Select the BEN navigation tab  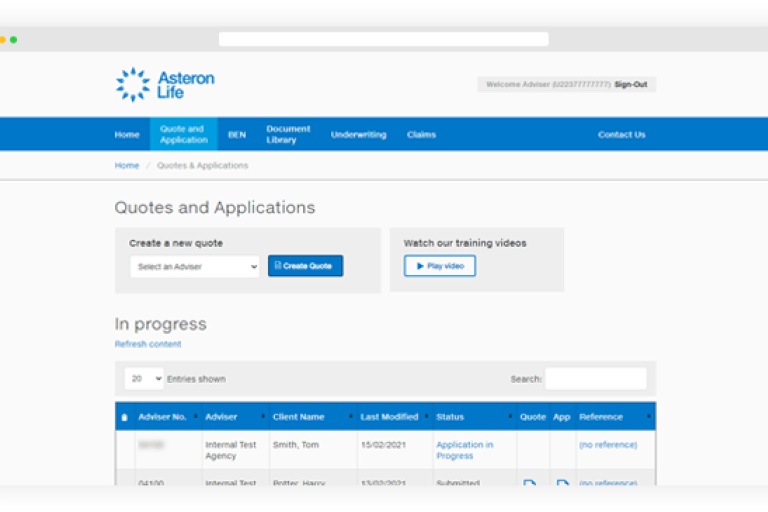pos(237,135)
